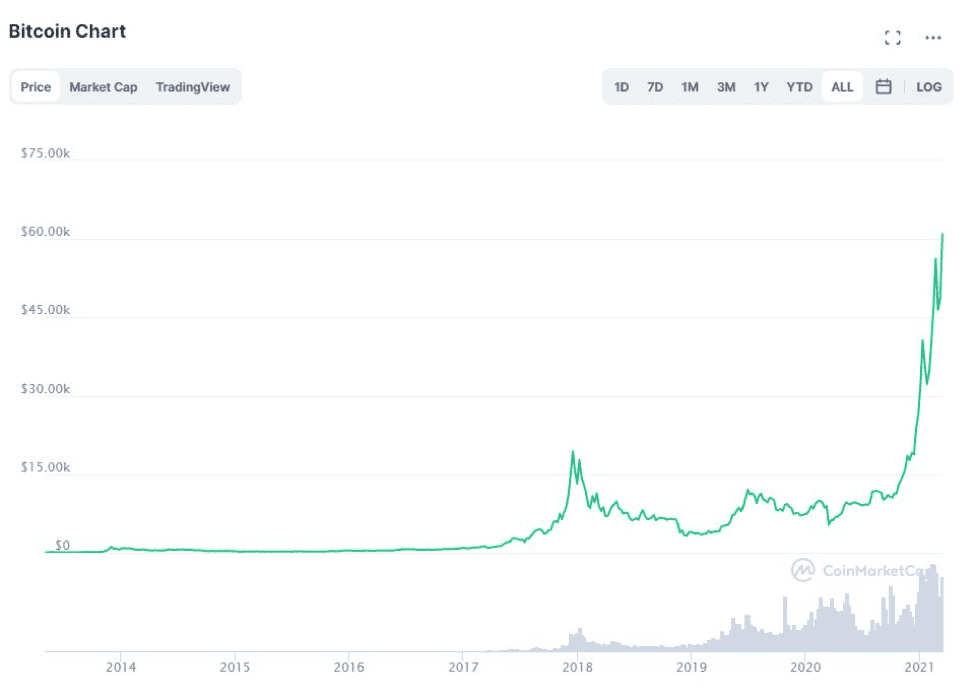
Task: Select the Price tab
Action: 35,87
